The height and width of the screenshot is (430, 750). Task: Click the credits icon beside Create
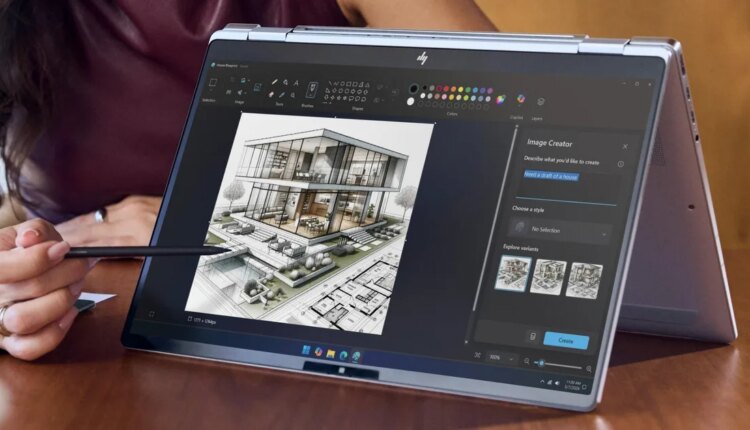[532, 337]
